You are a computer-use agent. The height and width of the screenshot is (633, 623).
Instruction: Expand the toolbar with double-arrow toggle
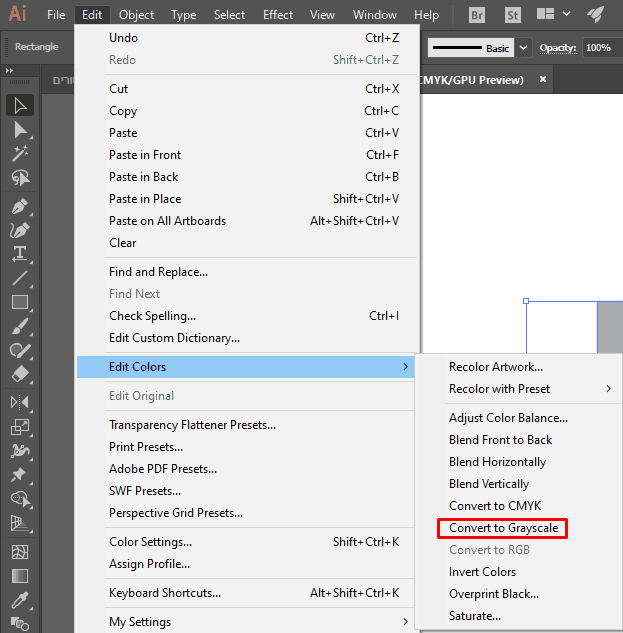tap(9, 71)
